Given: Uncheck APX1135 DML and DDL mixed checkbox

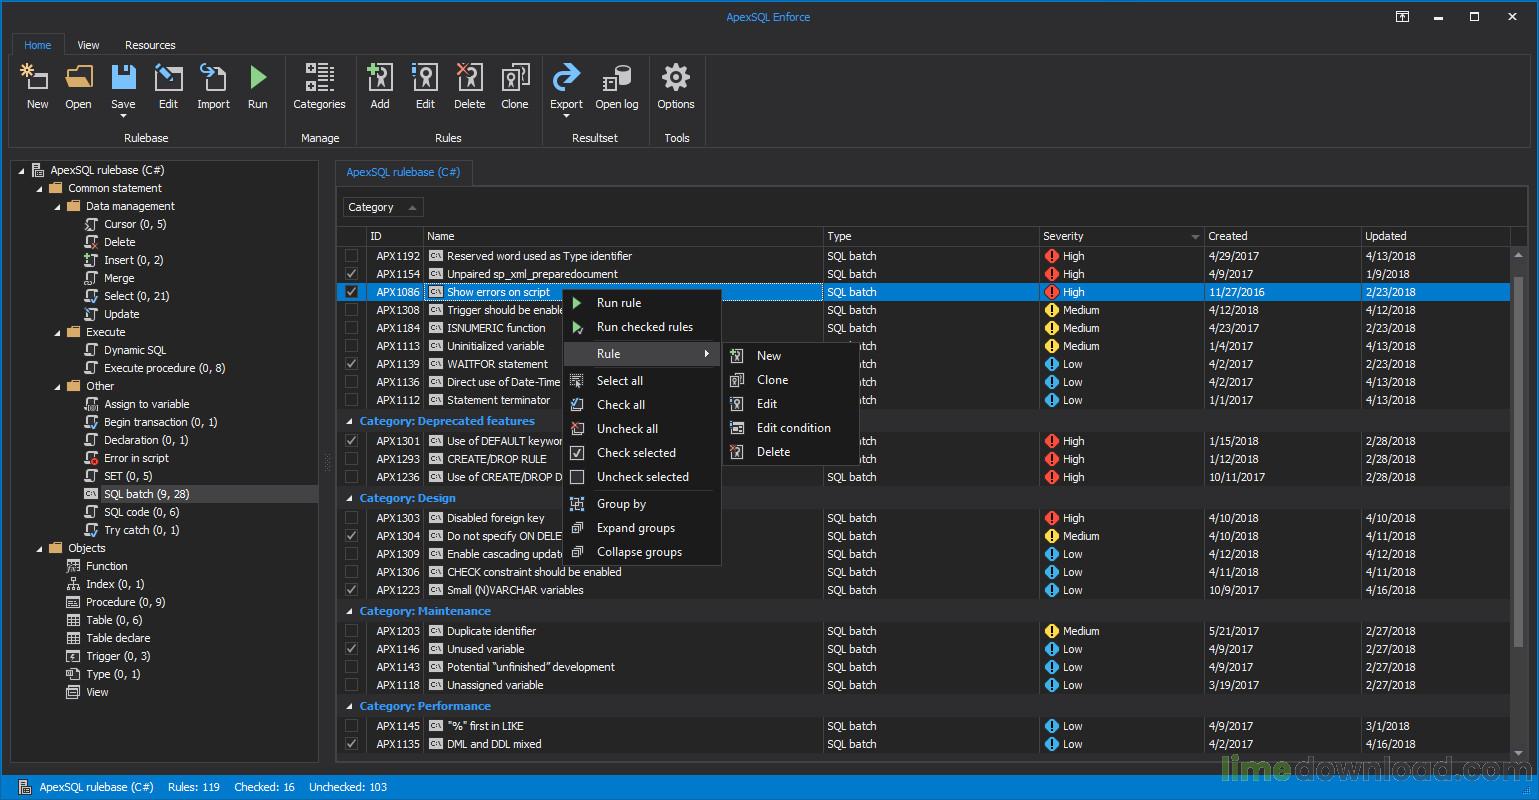Looking at the screenshot, I should tap(351, 744).
